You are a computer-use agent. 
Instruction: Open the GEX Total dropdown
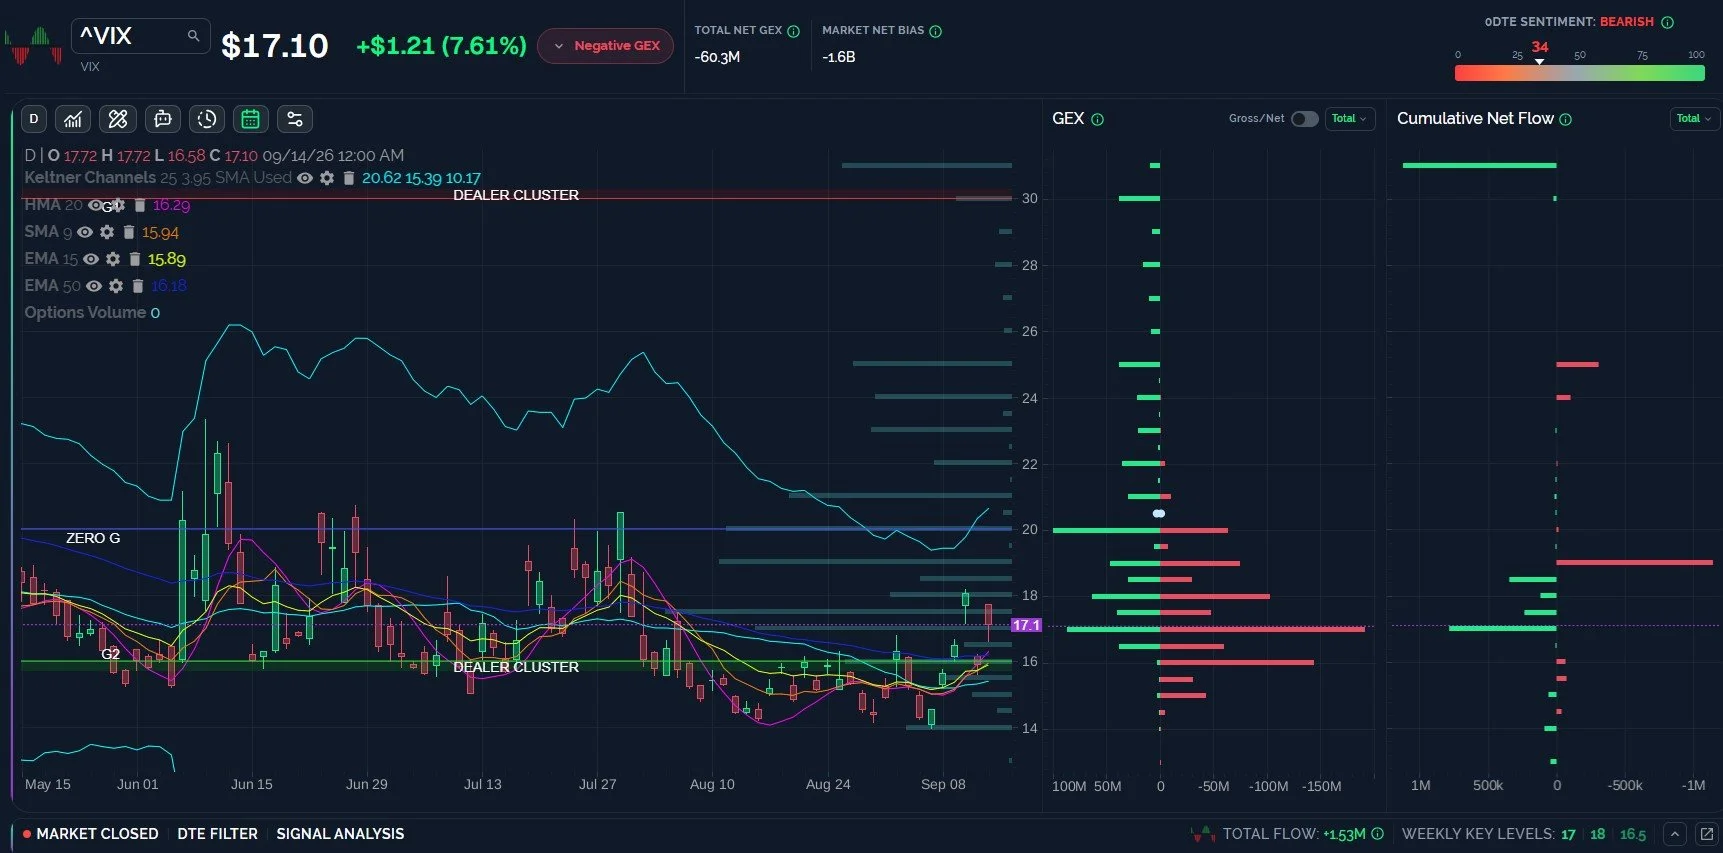coord(1350,119)
